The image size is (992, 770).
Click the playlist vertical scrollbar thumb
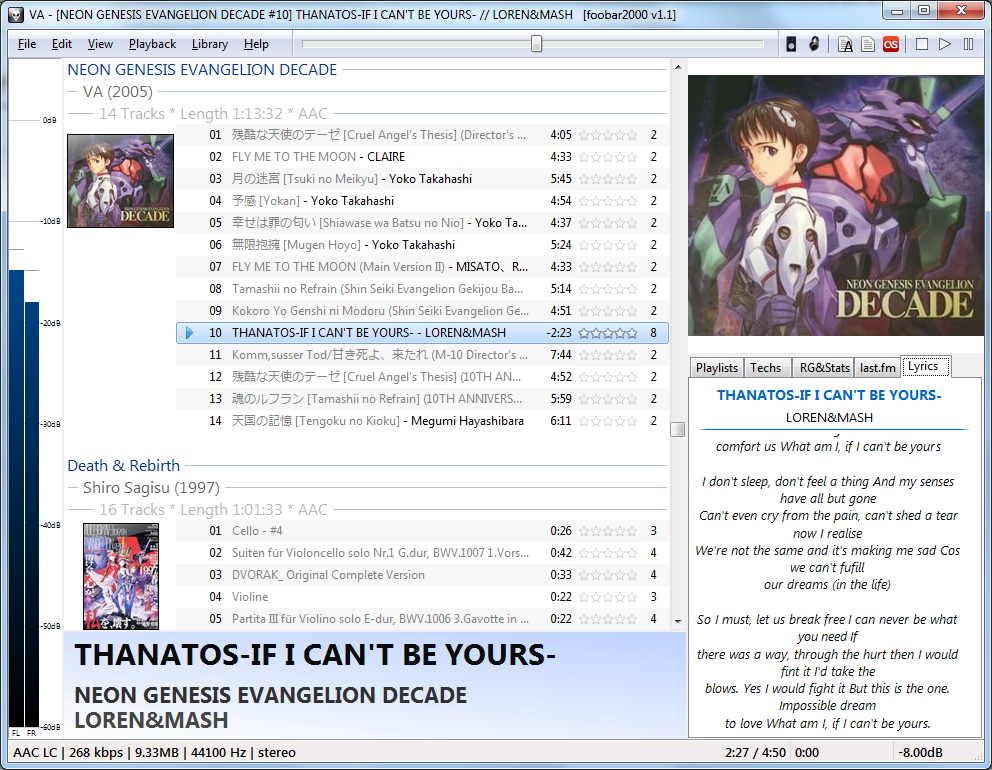(678, 430)
